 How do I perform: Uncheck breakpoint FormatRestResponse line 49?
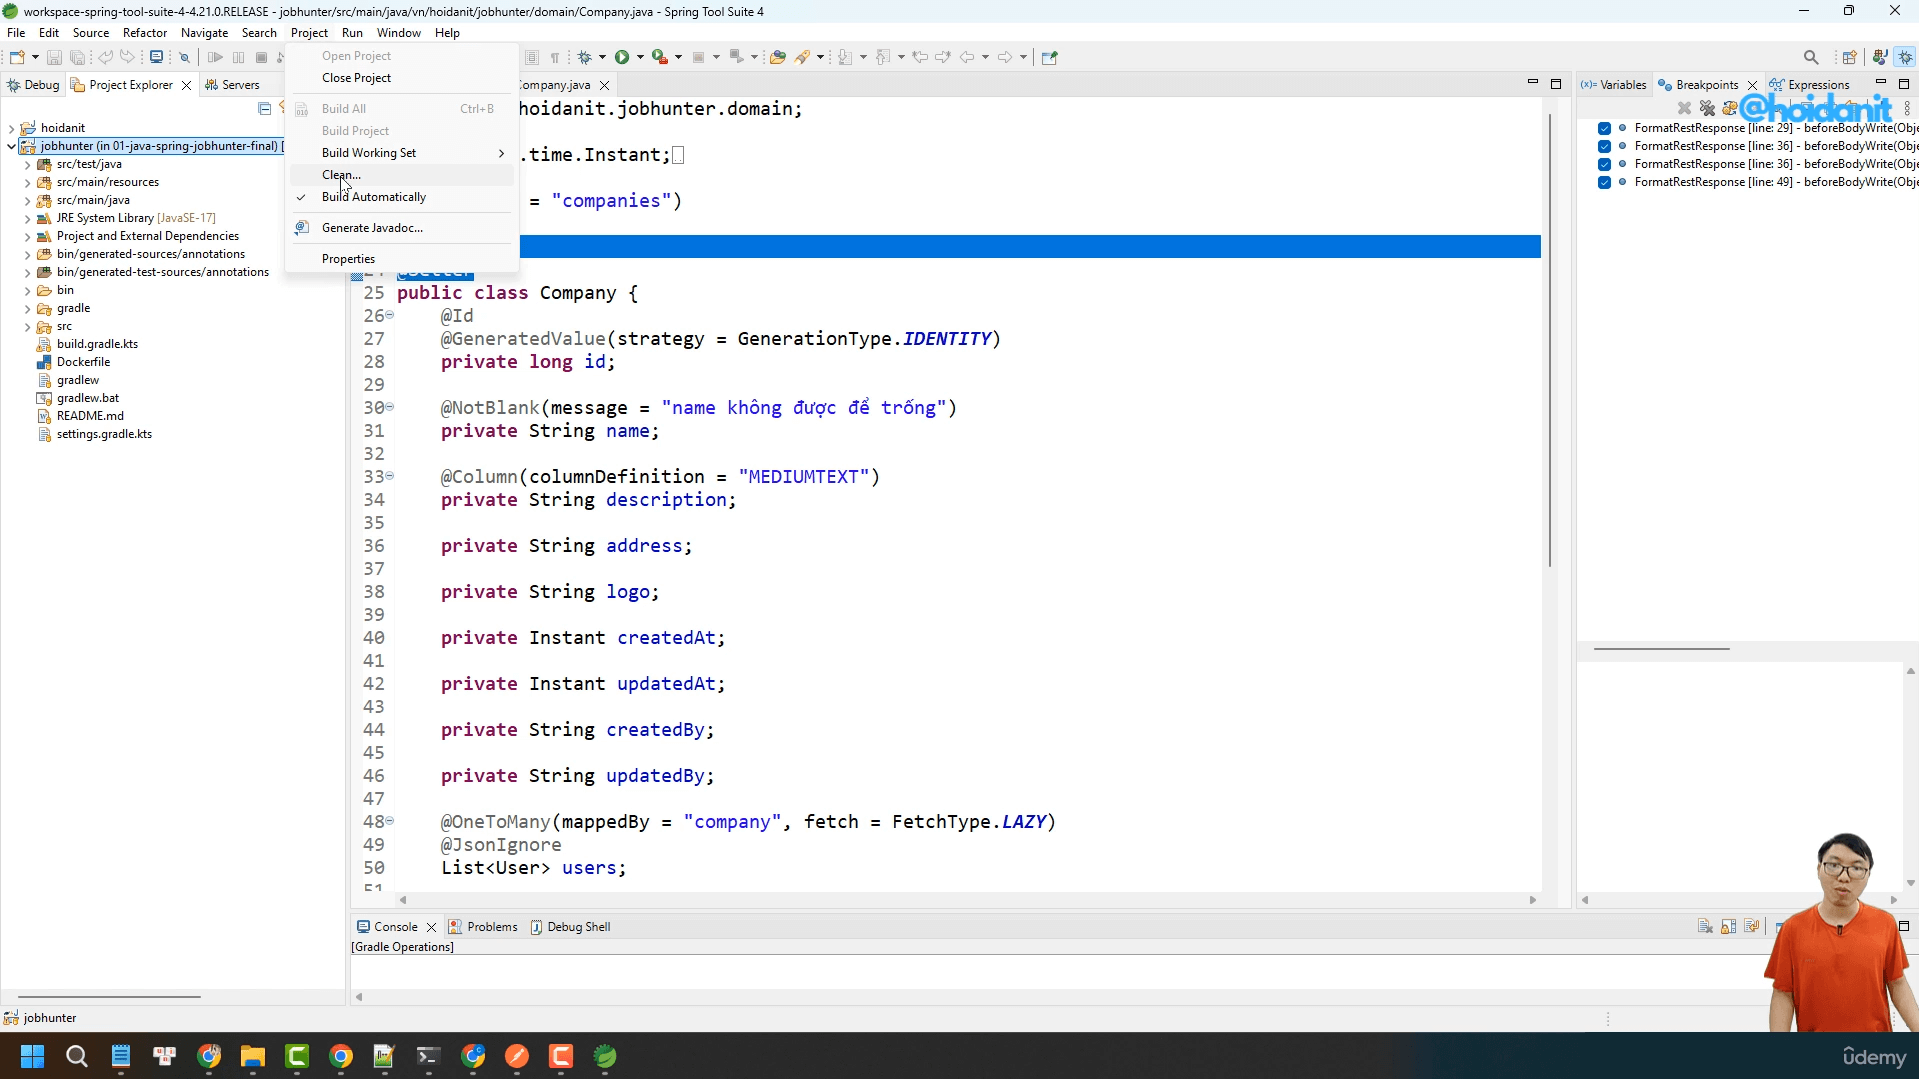(1604, 182)
